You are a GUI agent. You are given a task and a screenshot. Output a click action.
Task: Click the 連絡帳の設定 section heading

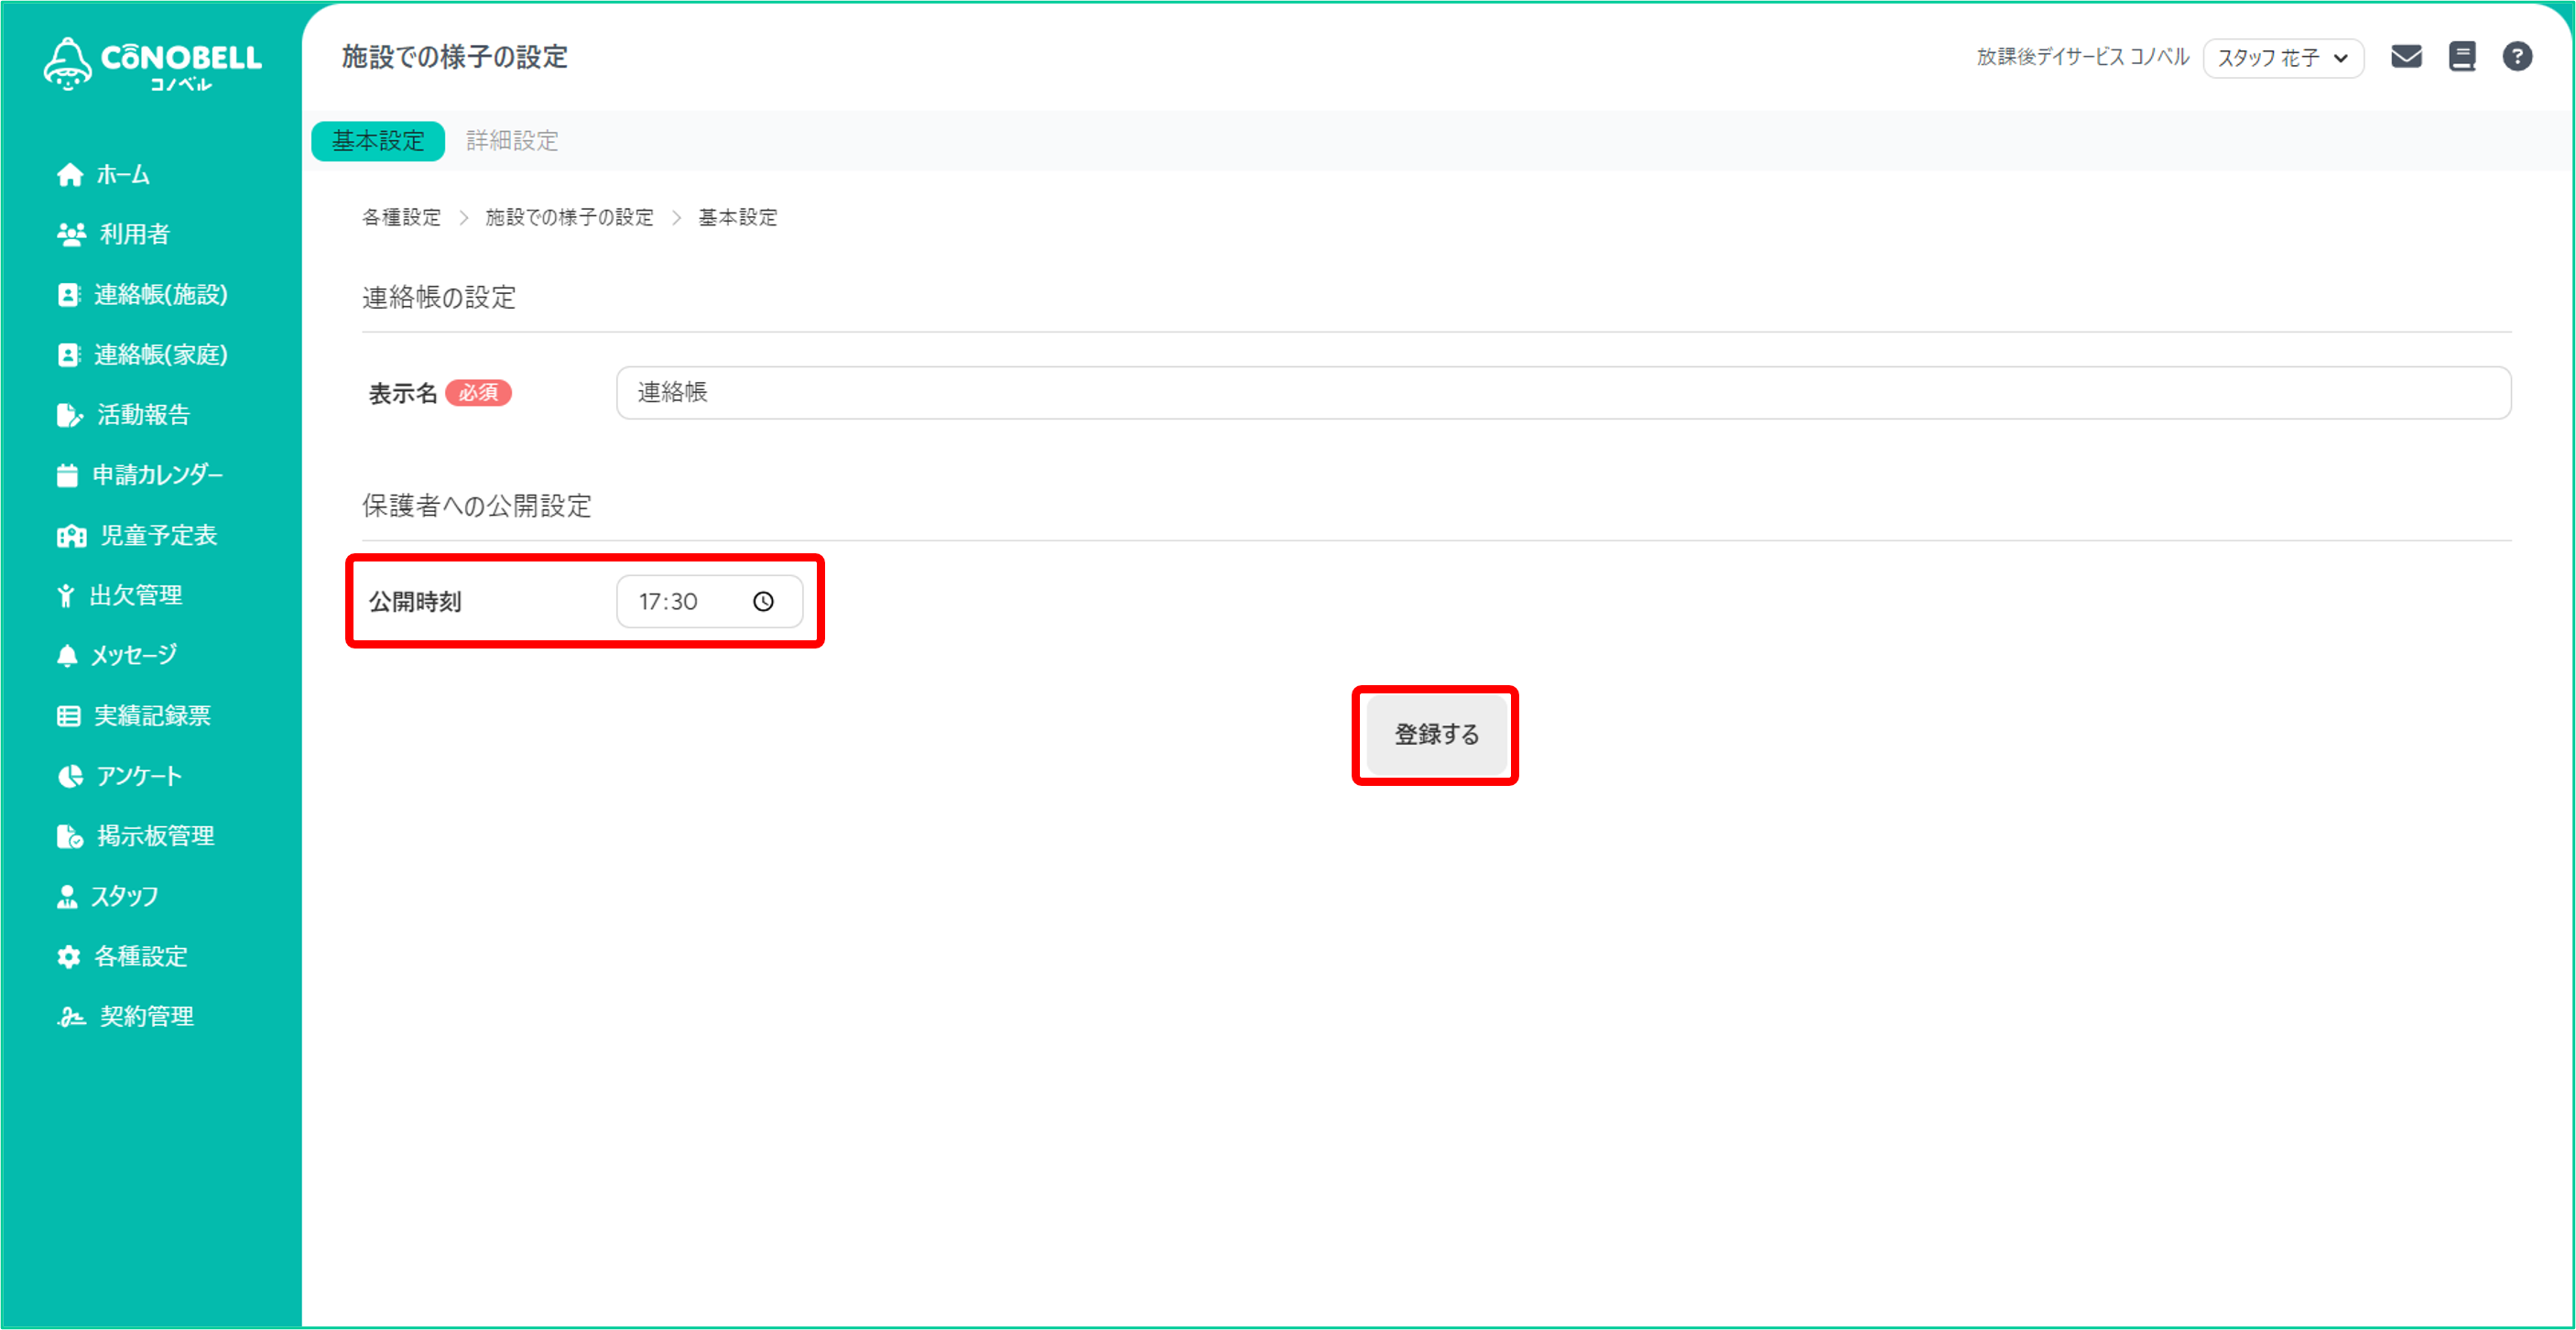click(439, 297)
